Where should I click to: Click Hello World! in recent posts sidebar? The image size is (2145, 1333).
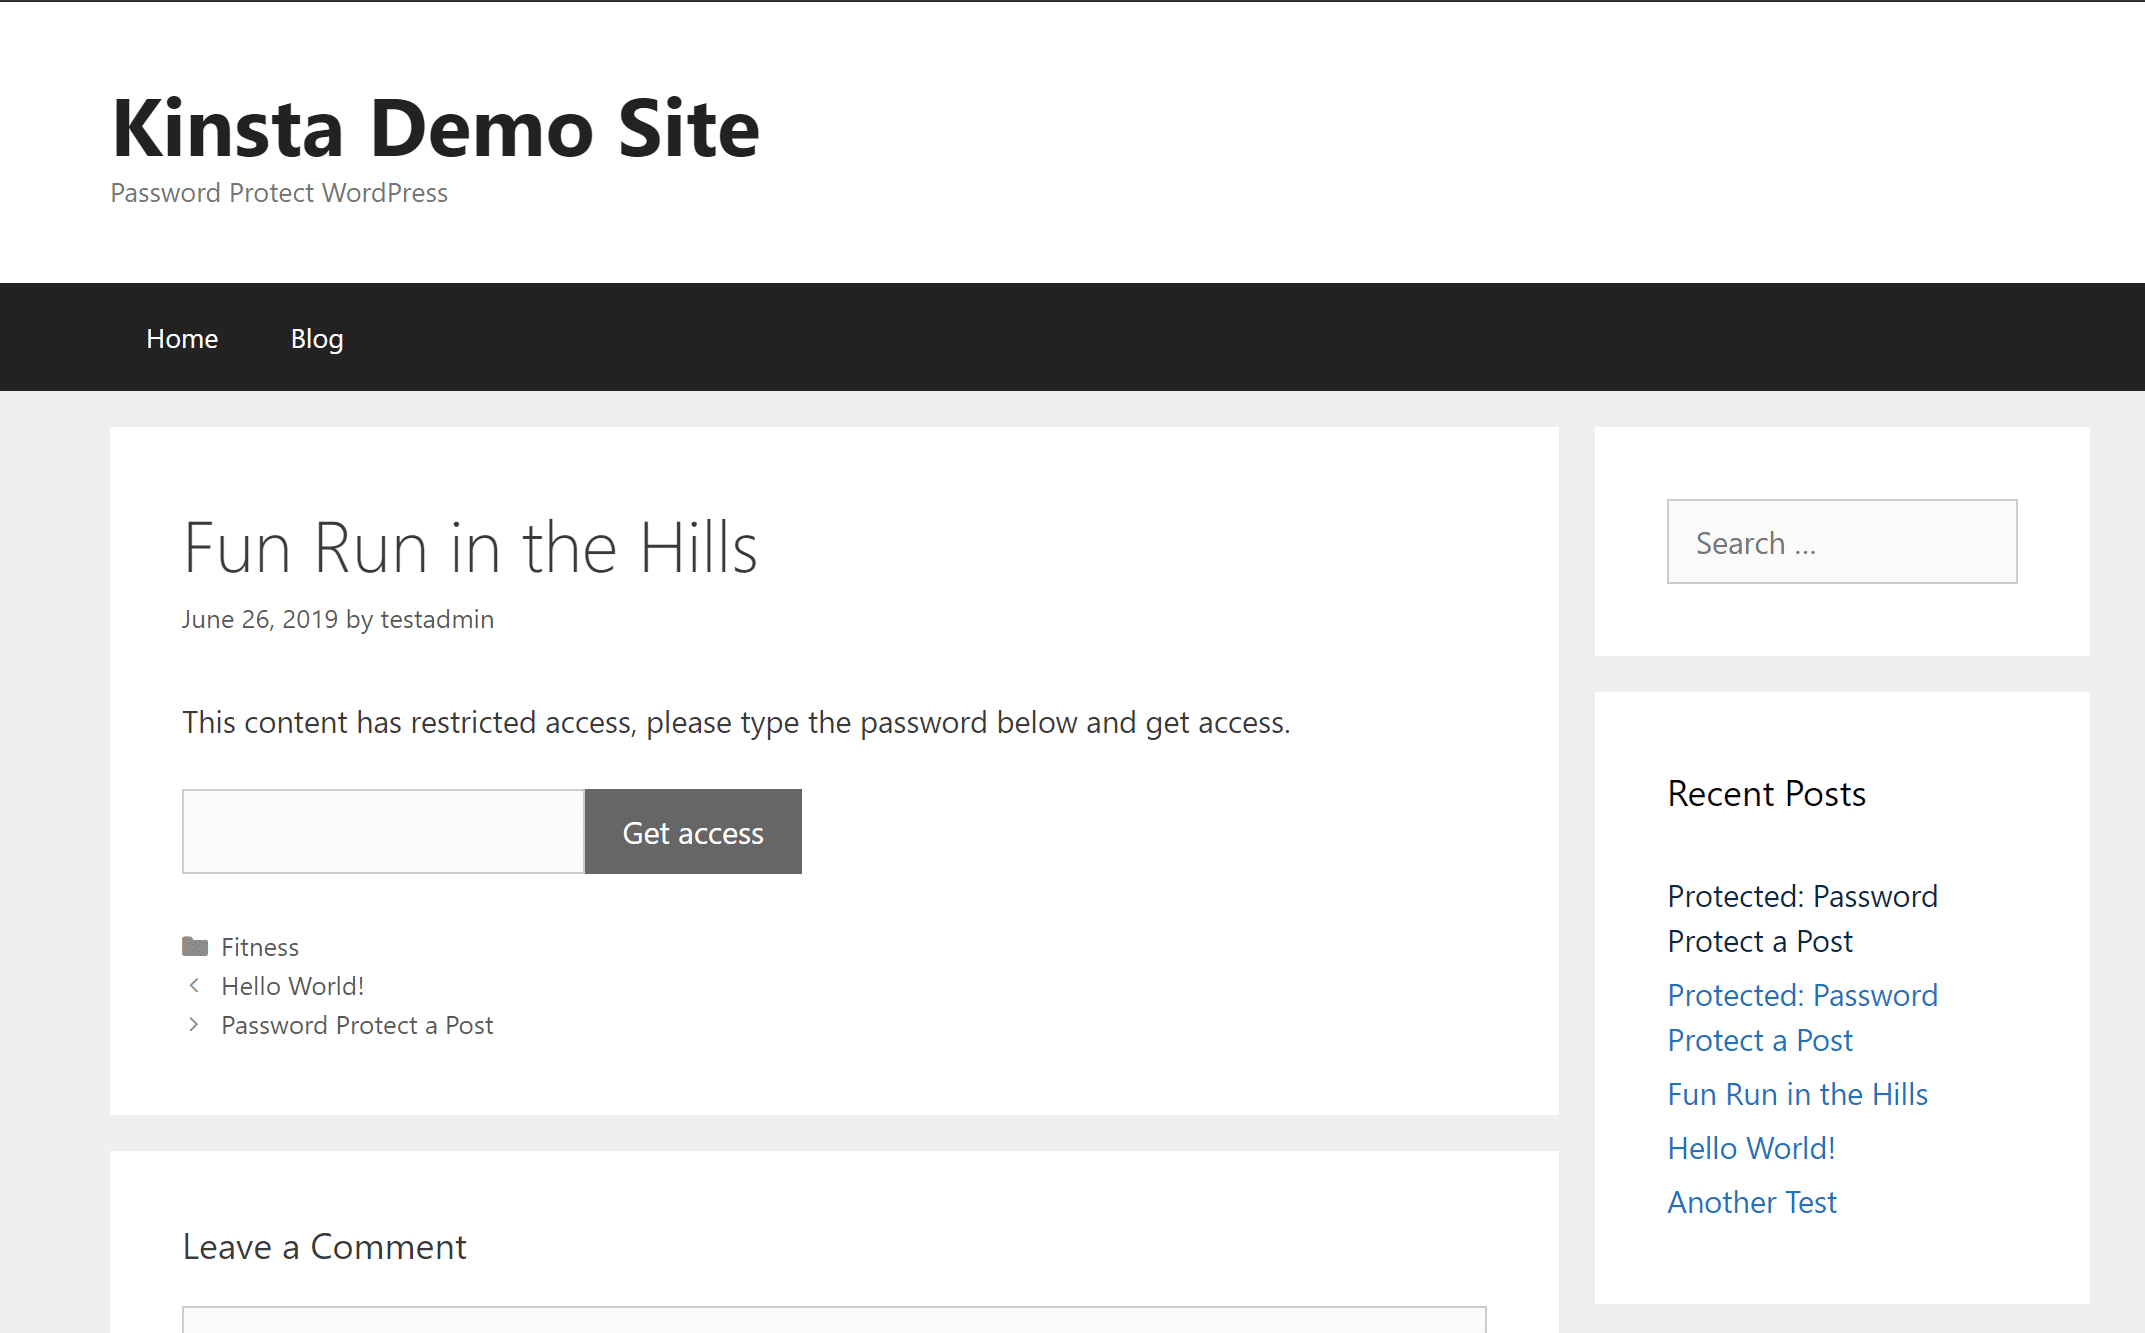click(1753, 1146)
